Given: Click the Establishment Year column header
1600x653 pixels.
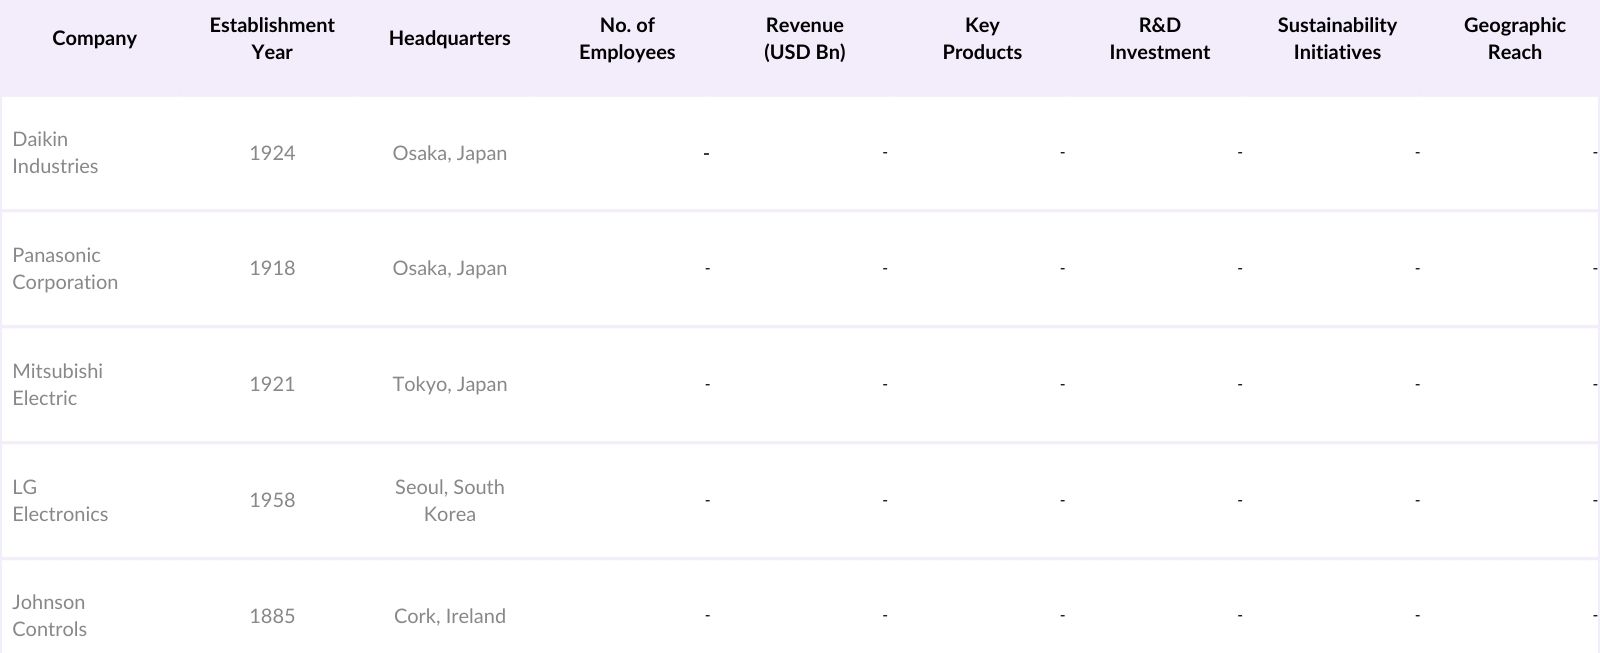Looking at the screenshot, I should tap(272, 38).
